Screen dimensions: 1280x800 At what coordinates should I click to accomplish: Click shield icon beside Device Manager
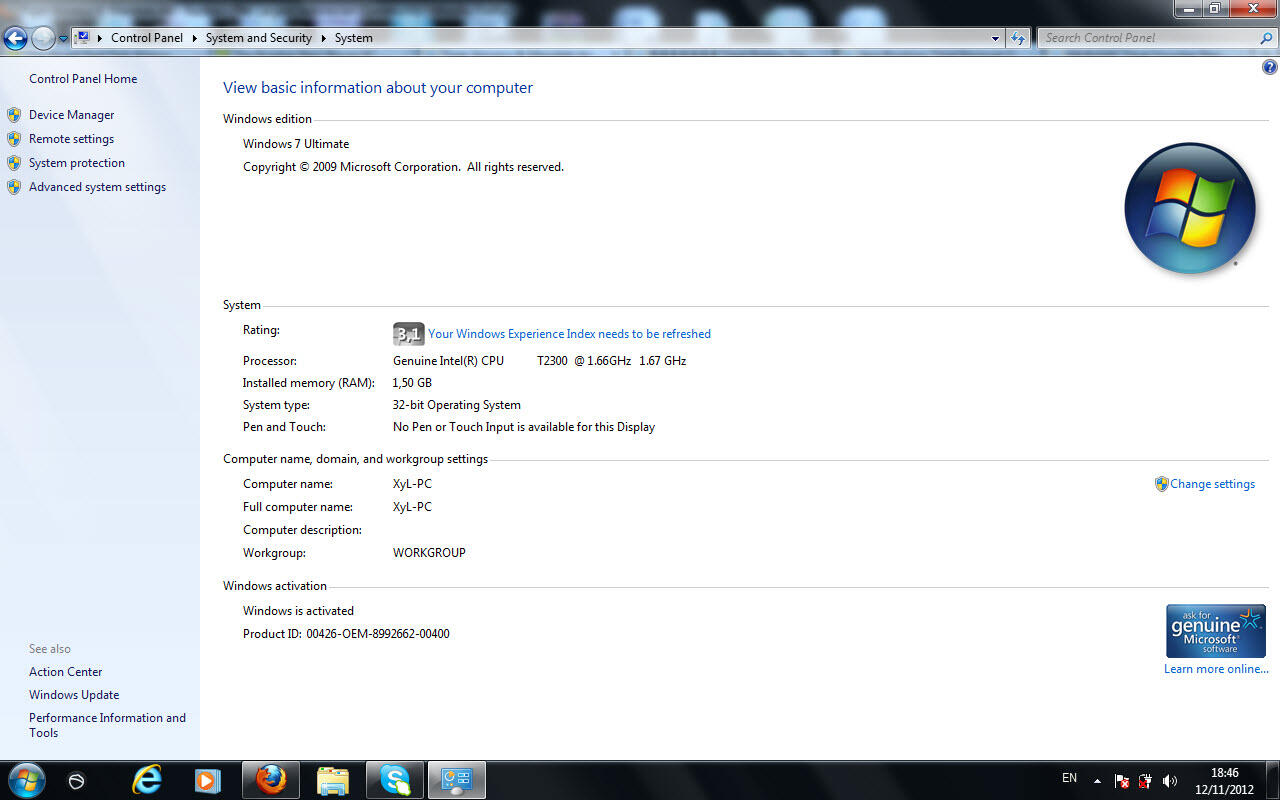pyautogui.click(x=14, y=115)
